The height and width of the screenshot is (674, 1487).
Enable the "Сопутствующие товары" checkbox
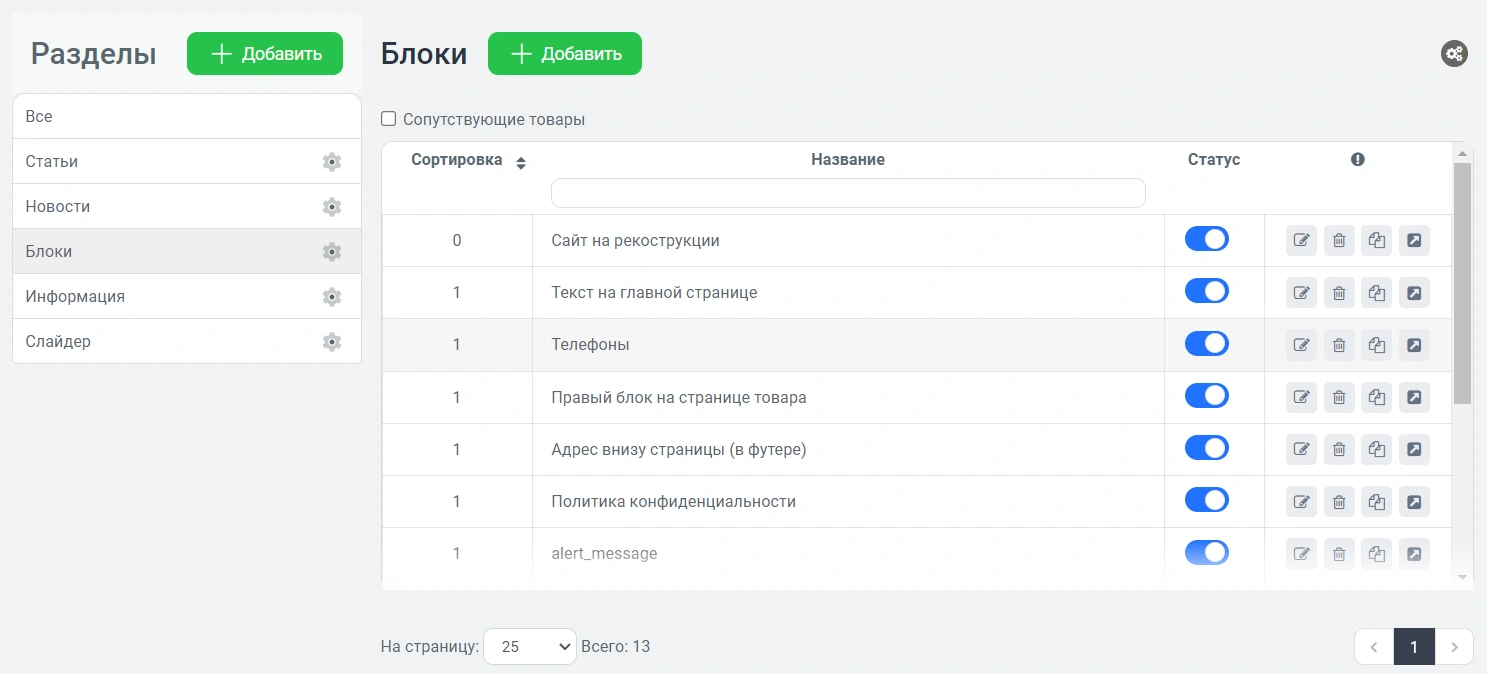389,120
